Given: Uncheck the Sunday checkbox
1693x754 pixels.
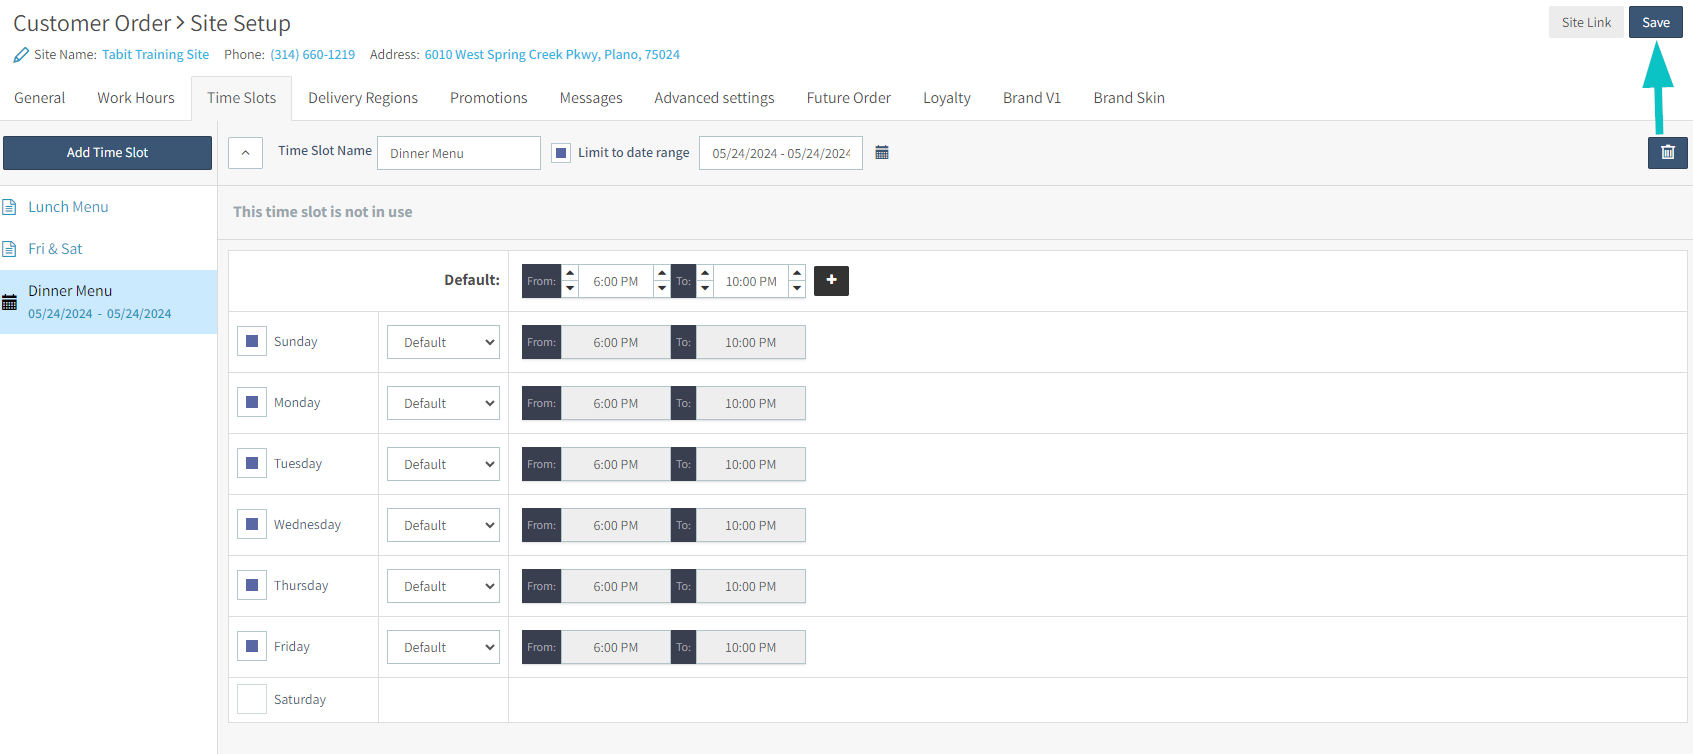Looking at the screenshot, I should coord(252,342).
